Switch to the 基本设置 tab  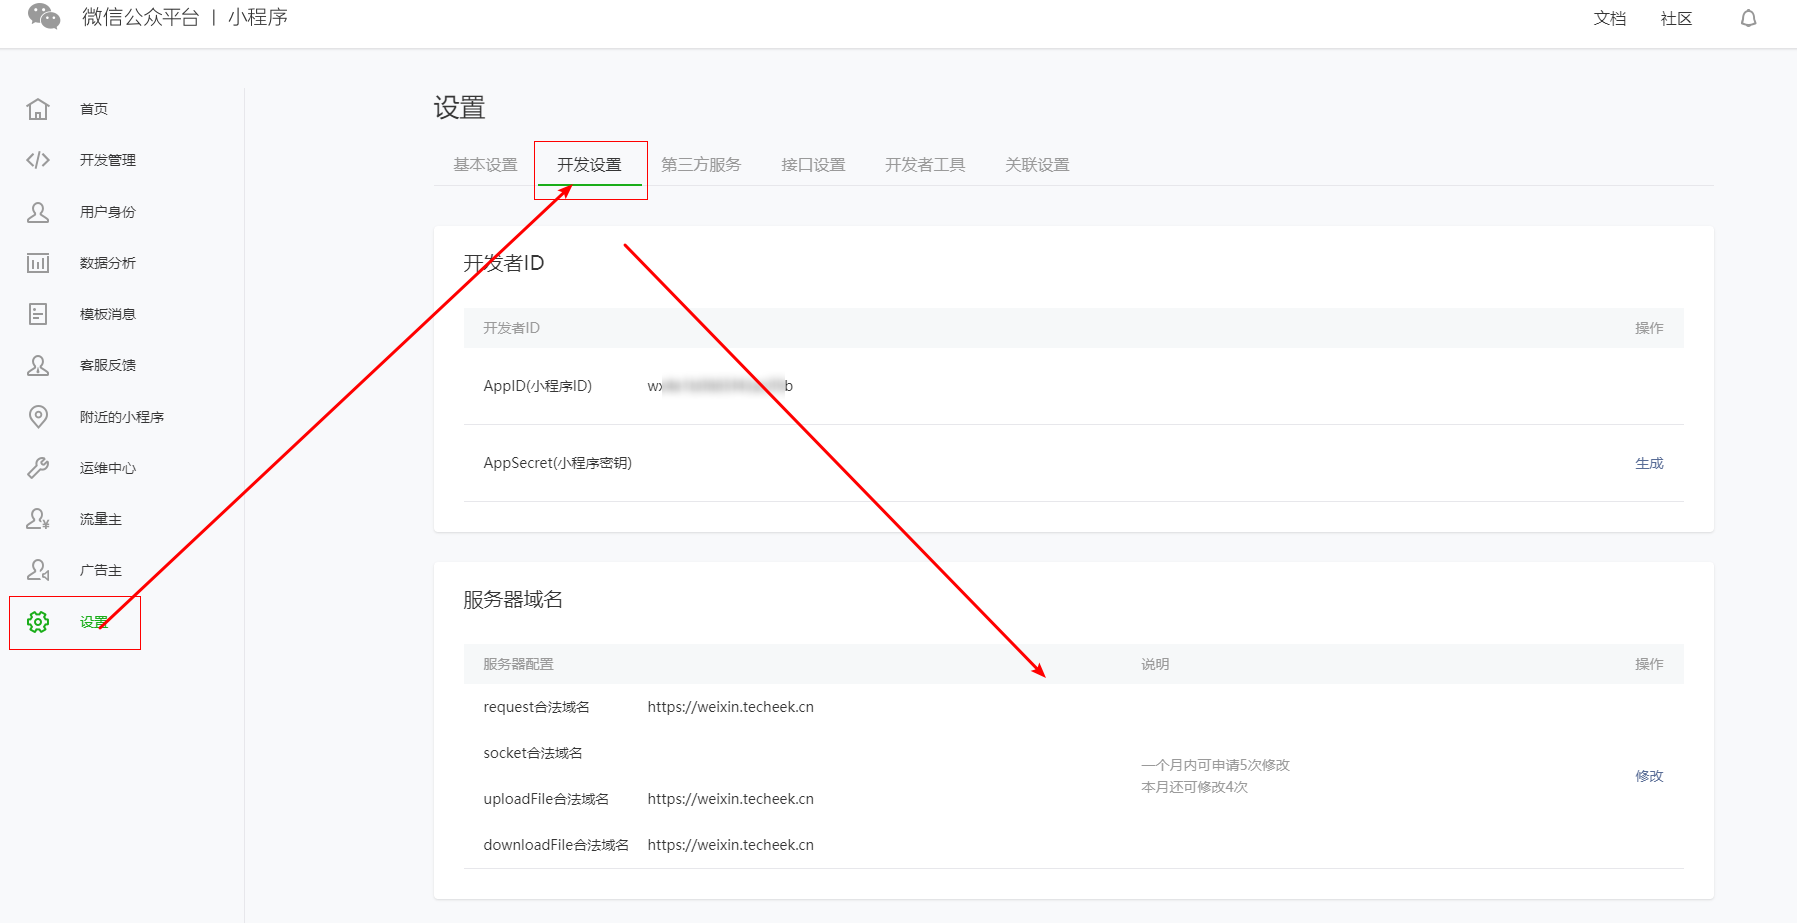[x=485, y=165]
